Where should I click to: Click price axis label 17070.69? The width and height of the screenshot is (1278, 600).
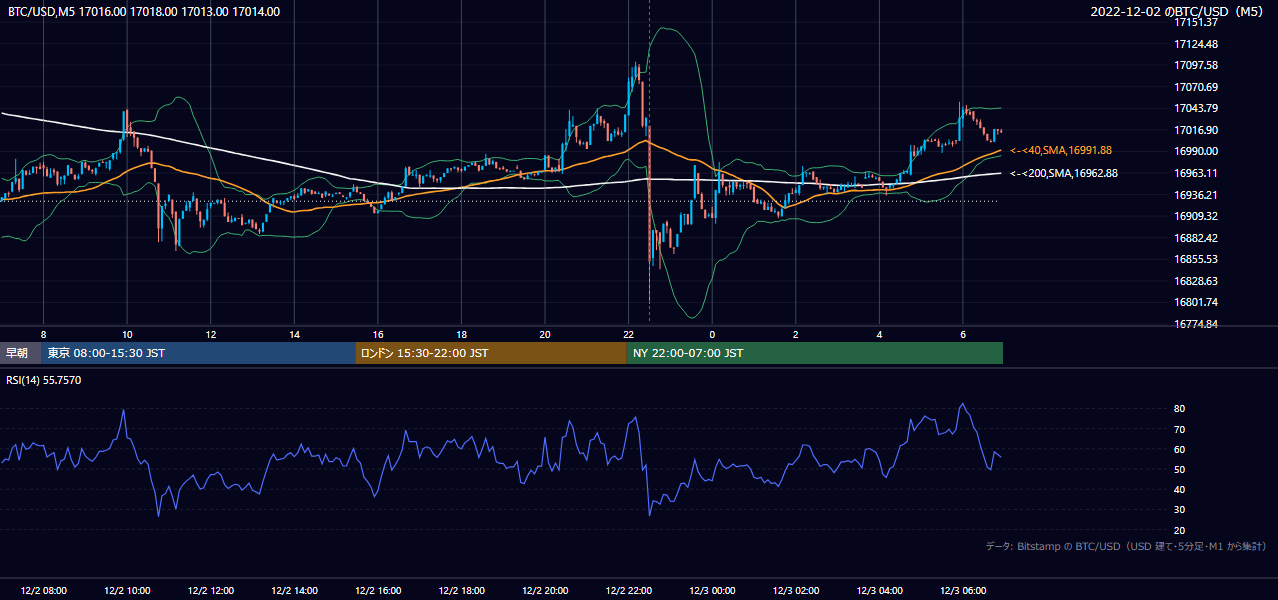[1196, 87]
